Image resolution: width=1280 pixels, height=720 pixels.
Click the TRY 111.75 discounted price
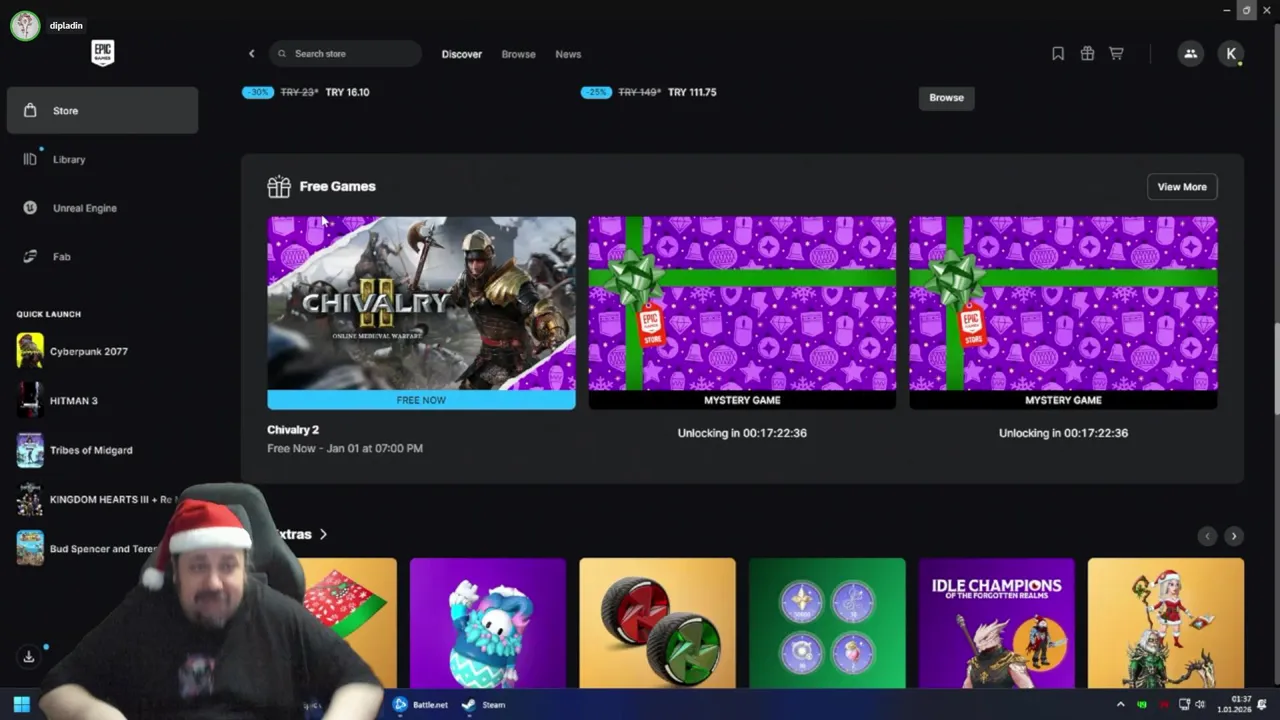point(692,92)
